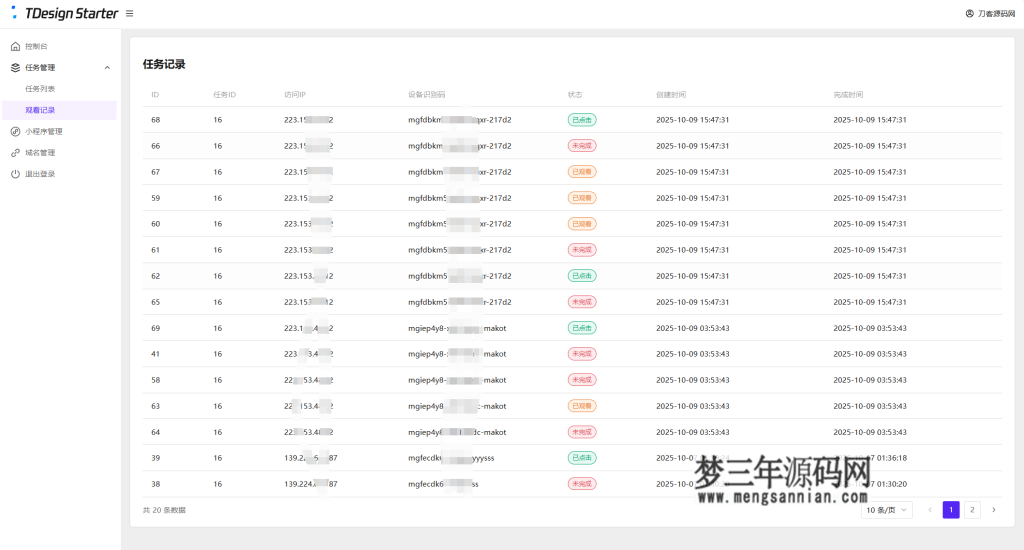
Task: Open the user account icon at top right
Action: pos(969,14)
